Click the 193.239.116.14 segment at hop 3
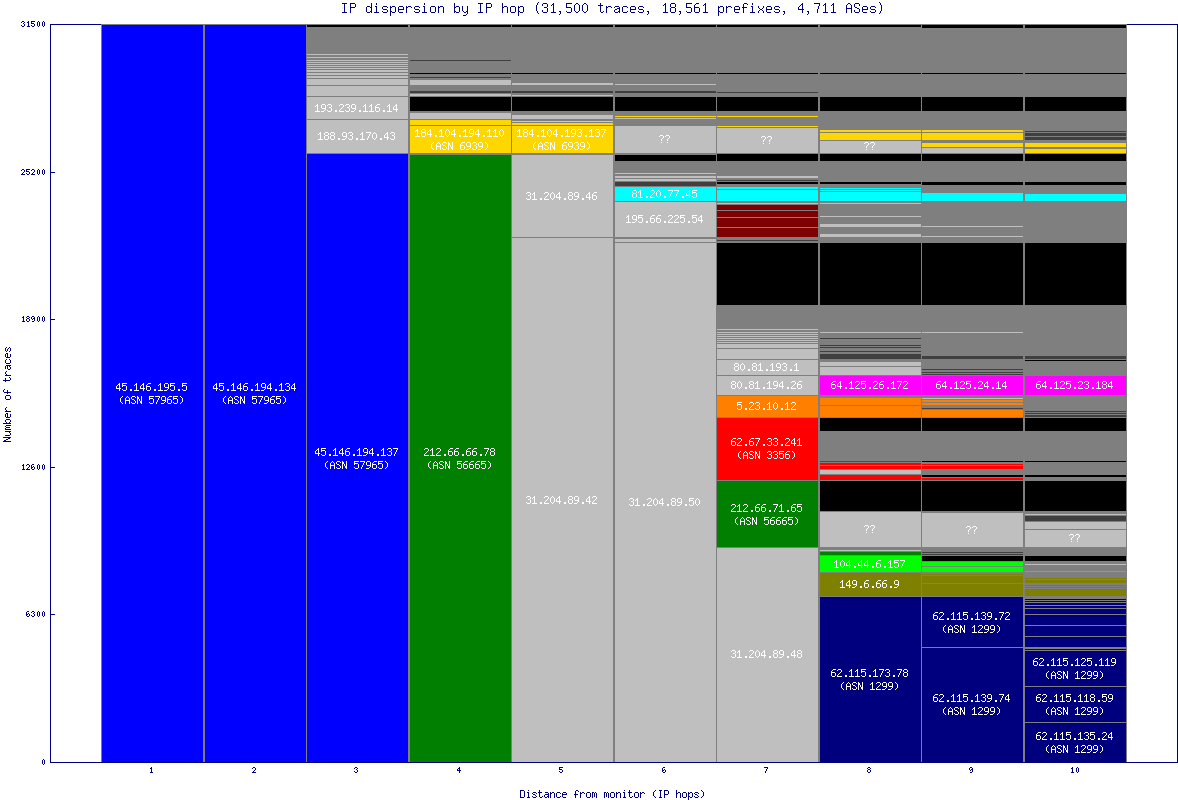The height and width of the screenshot is (800, 1178). tap(356, 108)
